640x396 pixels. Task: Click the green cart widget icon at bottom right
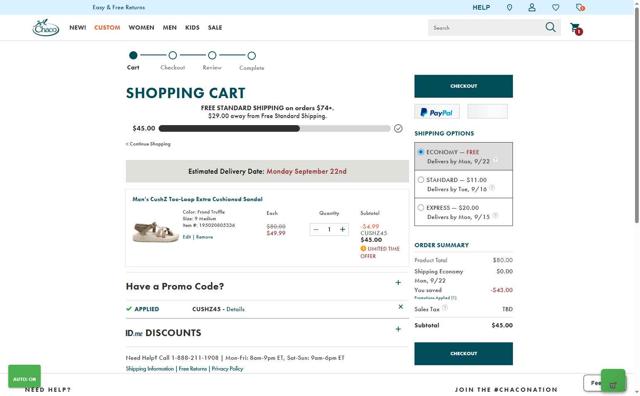click(x=613, y=381)
